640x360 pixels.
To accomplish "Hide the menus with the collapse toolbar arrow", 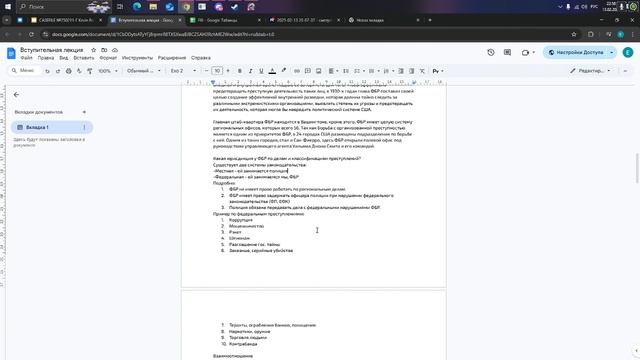I will (x=625, y=71).
